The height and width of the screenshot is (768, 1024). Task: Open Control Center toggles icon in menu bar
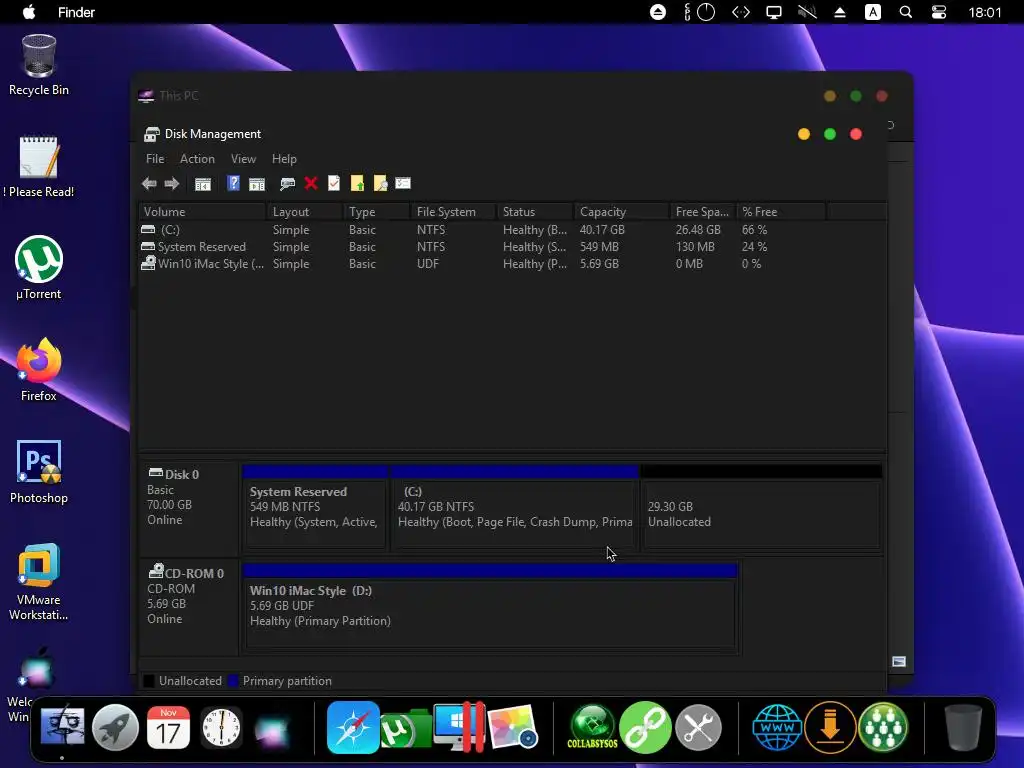pyautogui.click(x=938, y=12)
